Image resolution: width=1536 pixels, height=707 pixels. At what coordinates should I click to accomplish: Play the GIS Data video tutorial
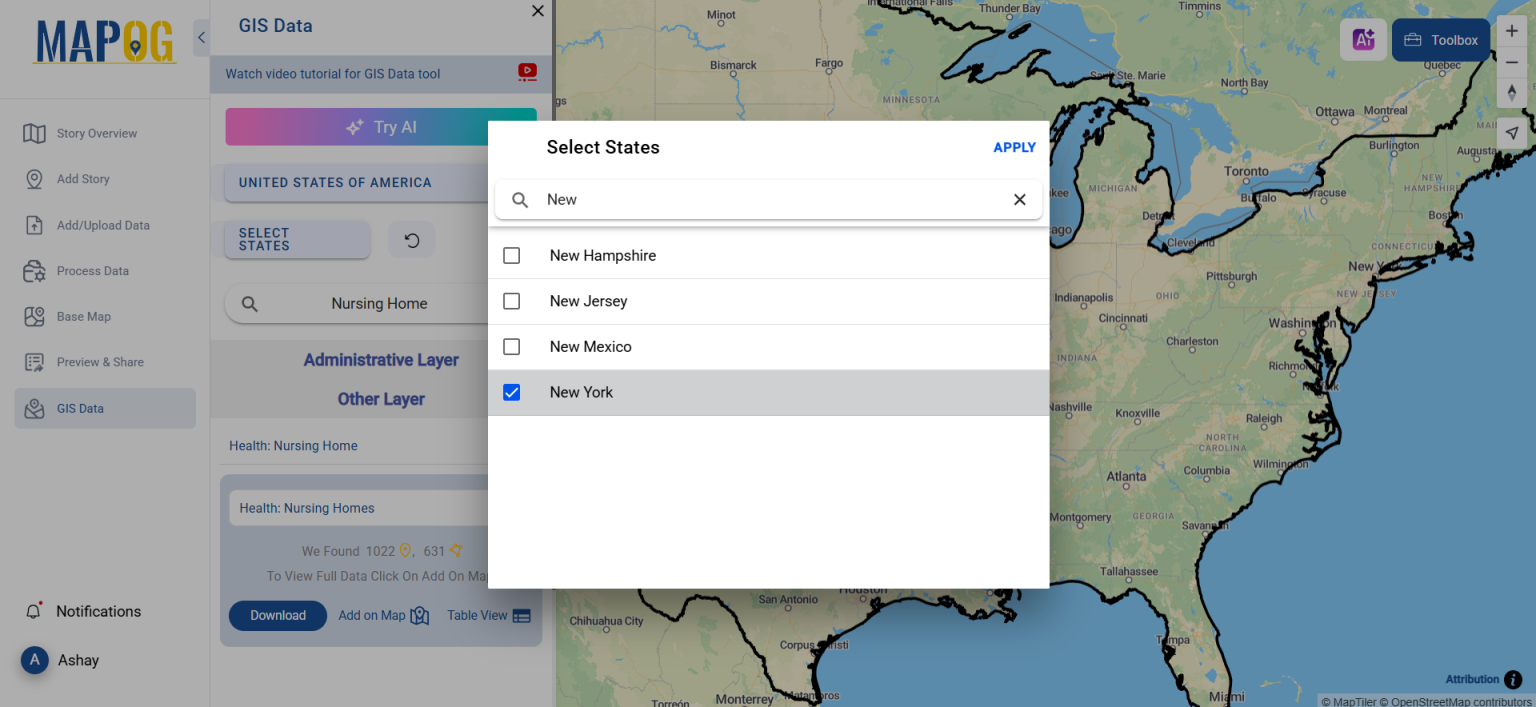pos(527,72)
